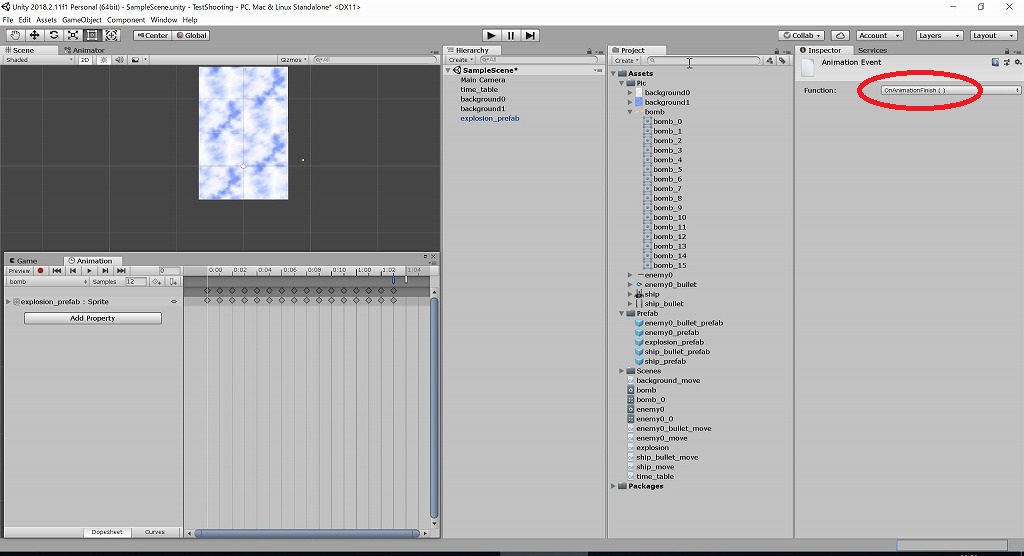Click the cloud services icon

click(840, 35)
